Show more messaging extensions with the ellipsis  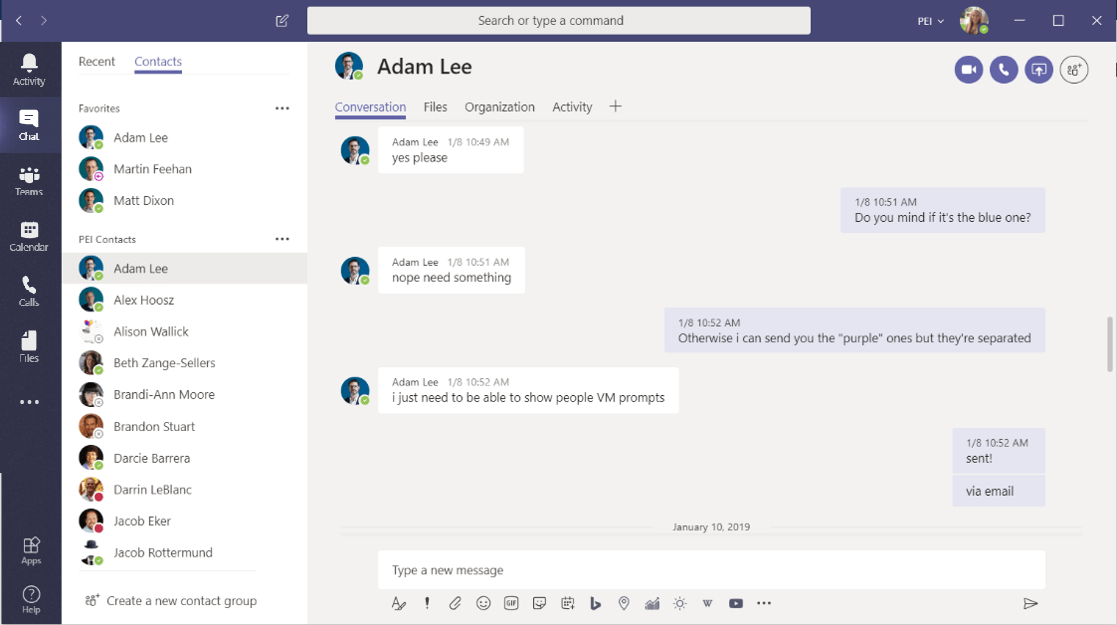pyautogui.click(x=764, y=603)
